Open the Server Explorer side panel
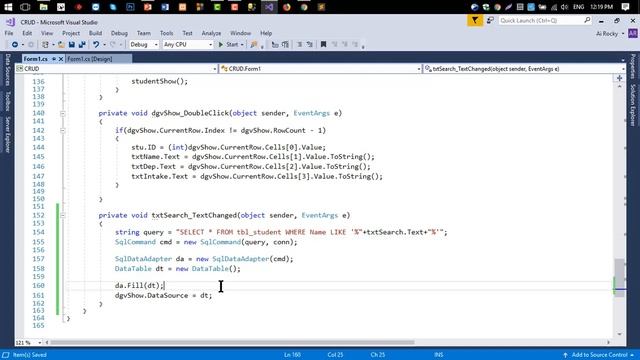 tap(7, 134)
